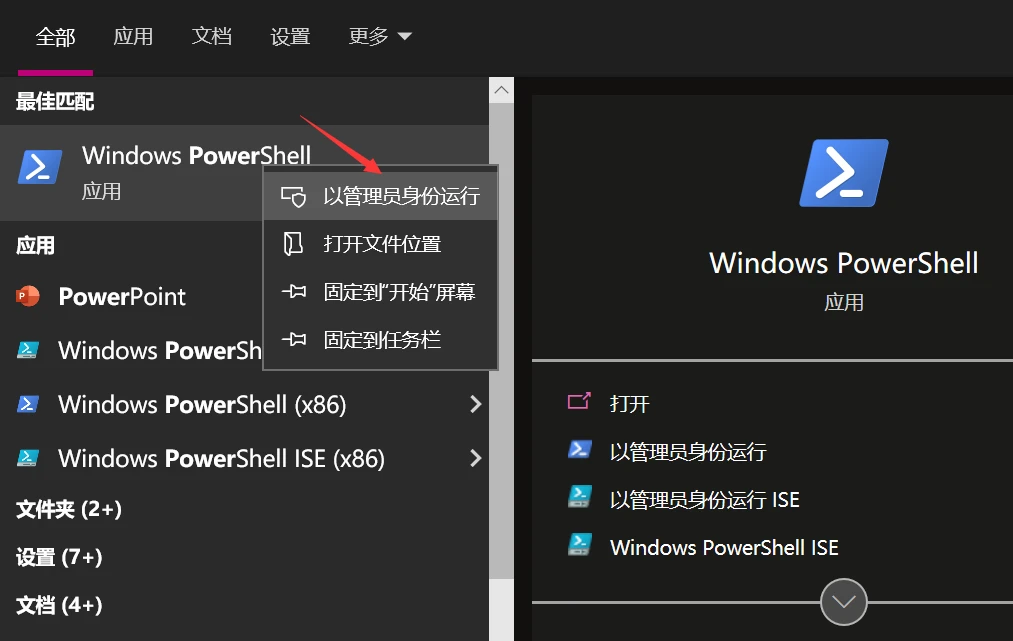Switch to the 文档 tab
Viewport: 1013px width, 641px height.
212,36
